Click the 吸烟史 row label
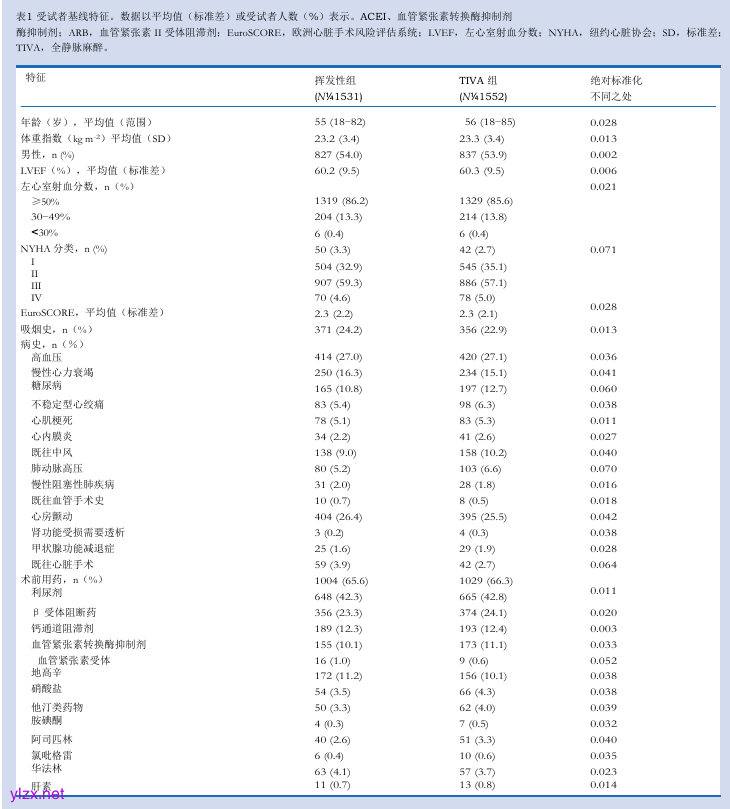Screen dimensions: 730x809 pos(56,329)
